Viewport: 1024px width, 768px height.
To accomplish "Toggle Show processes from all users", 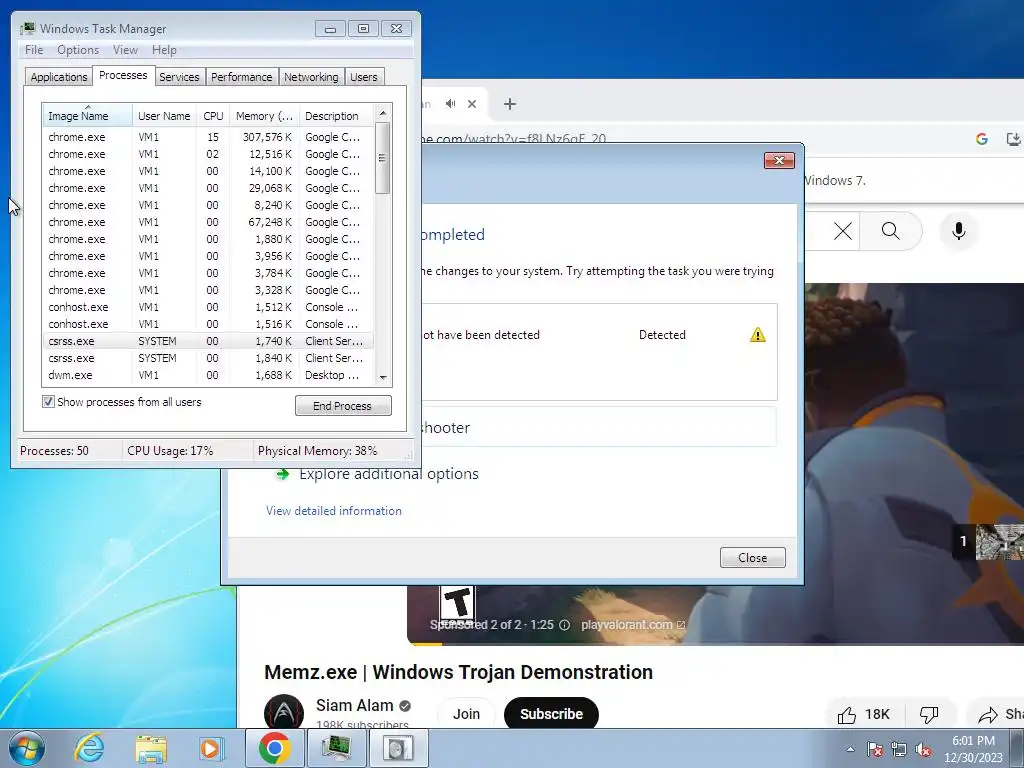I will tap(48, 402).
